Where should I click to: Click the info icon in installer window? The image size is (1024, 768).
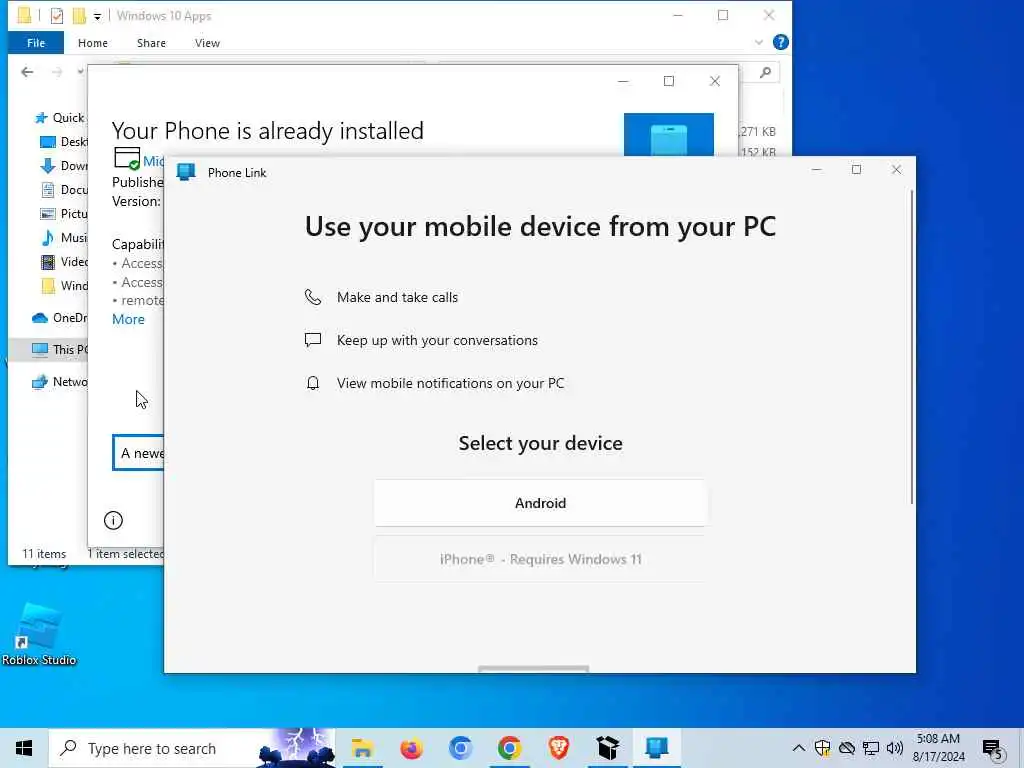click(113, 520)
